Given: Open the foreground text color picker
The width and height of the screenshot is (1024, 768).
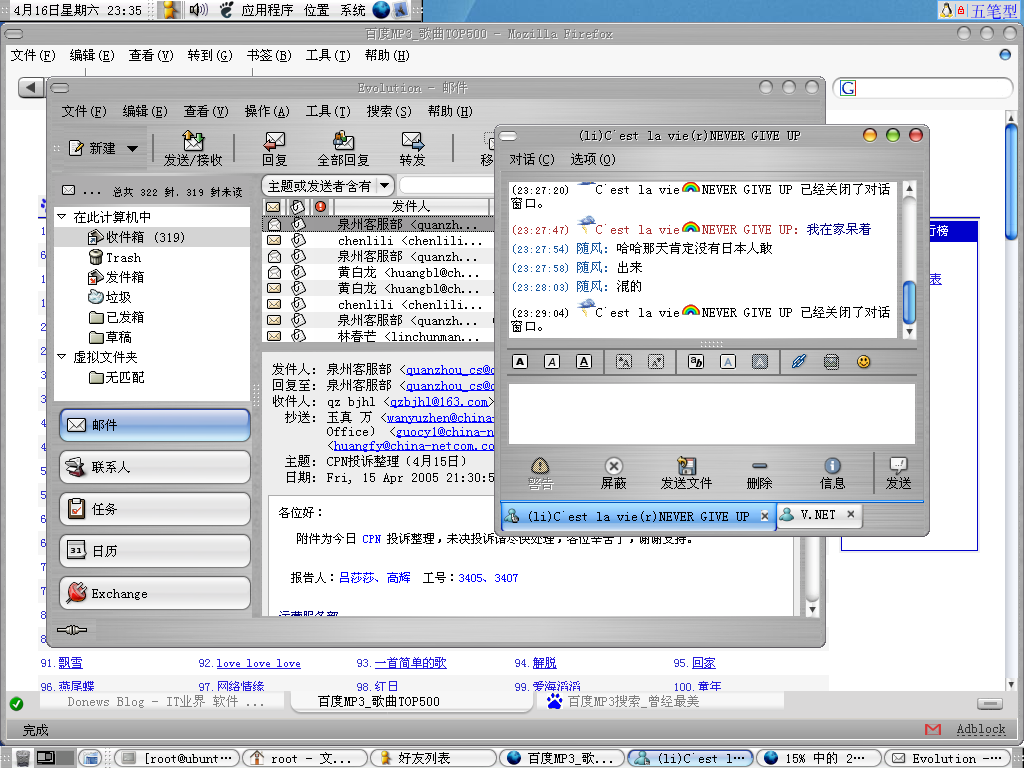Looking at the screenshot, I should coord(728,362).
